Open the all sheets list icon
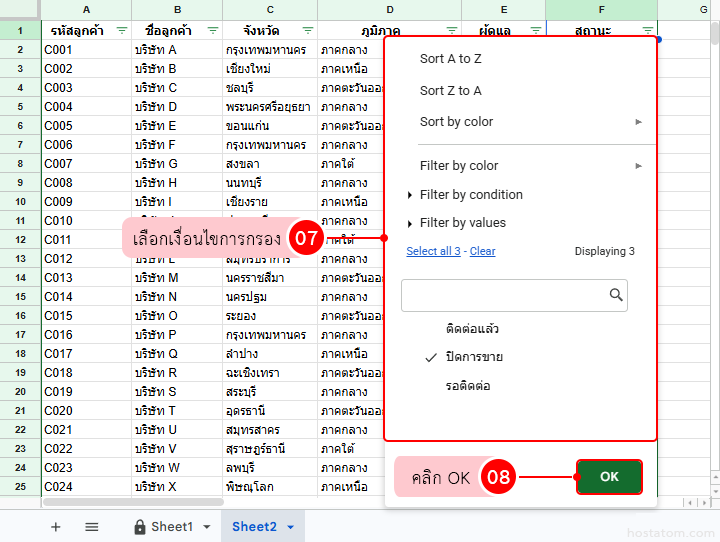 (x=92, y=527)
